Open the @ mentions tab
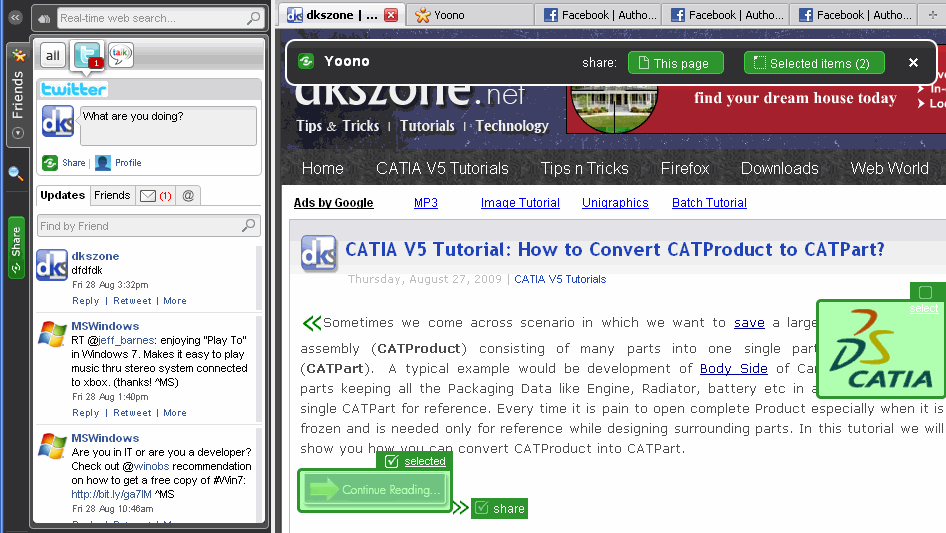The height and width of the screenshot is (533, 946). click(188, 196)
